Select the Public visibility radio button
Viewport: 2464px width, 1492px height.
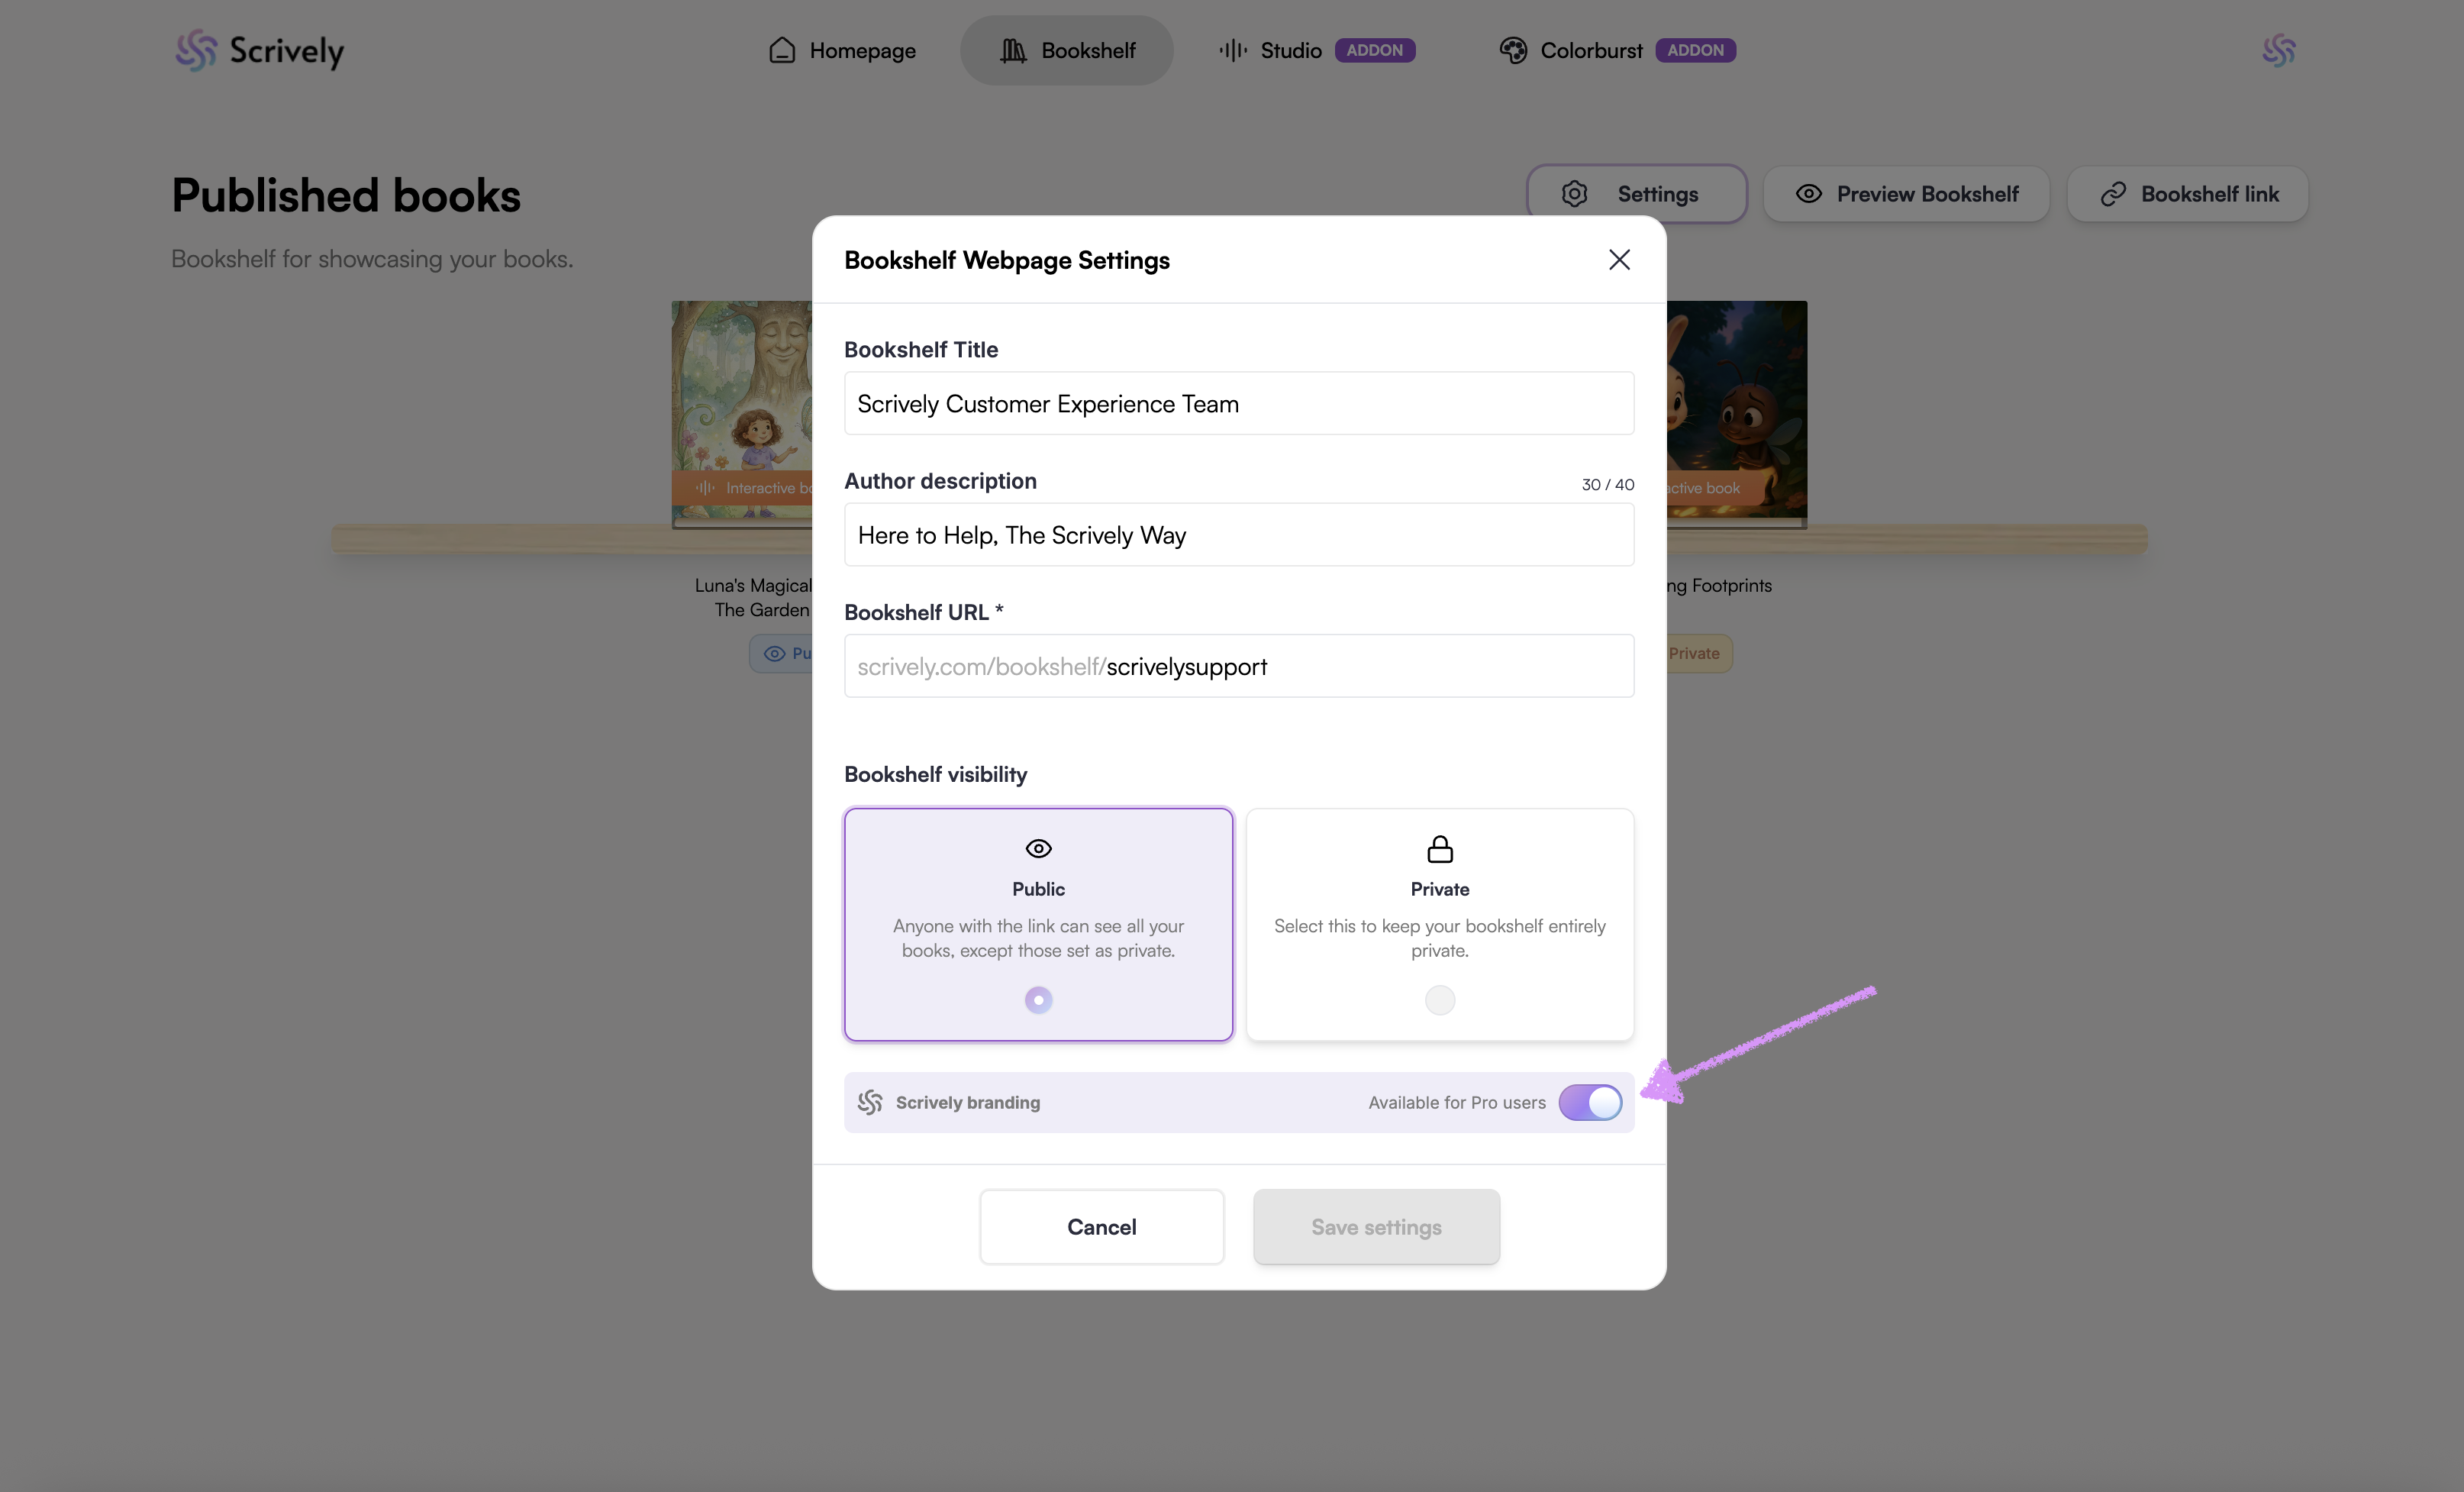click(x=1038, y=1000)
